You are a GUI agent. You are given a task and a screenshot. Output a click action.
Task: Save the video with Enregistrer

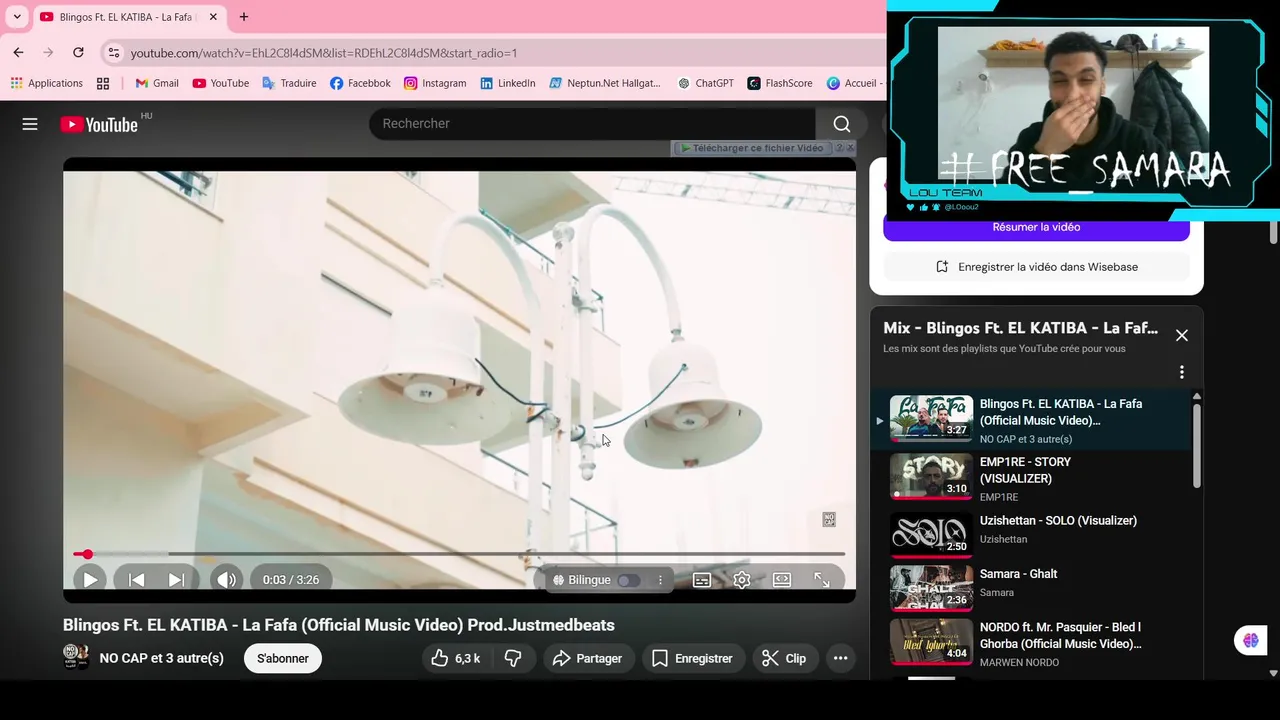click(x=692, y=658)
